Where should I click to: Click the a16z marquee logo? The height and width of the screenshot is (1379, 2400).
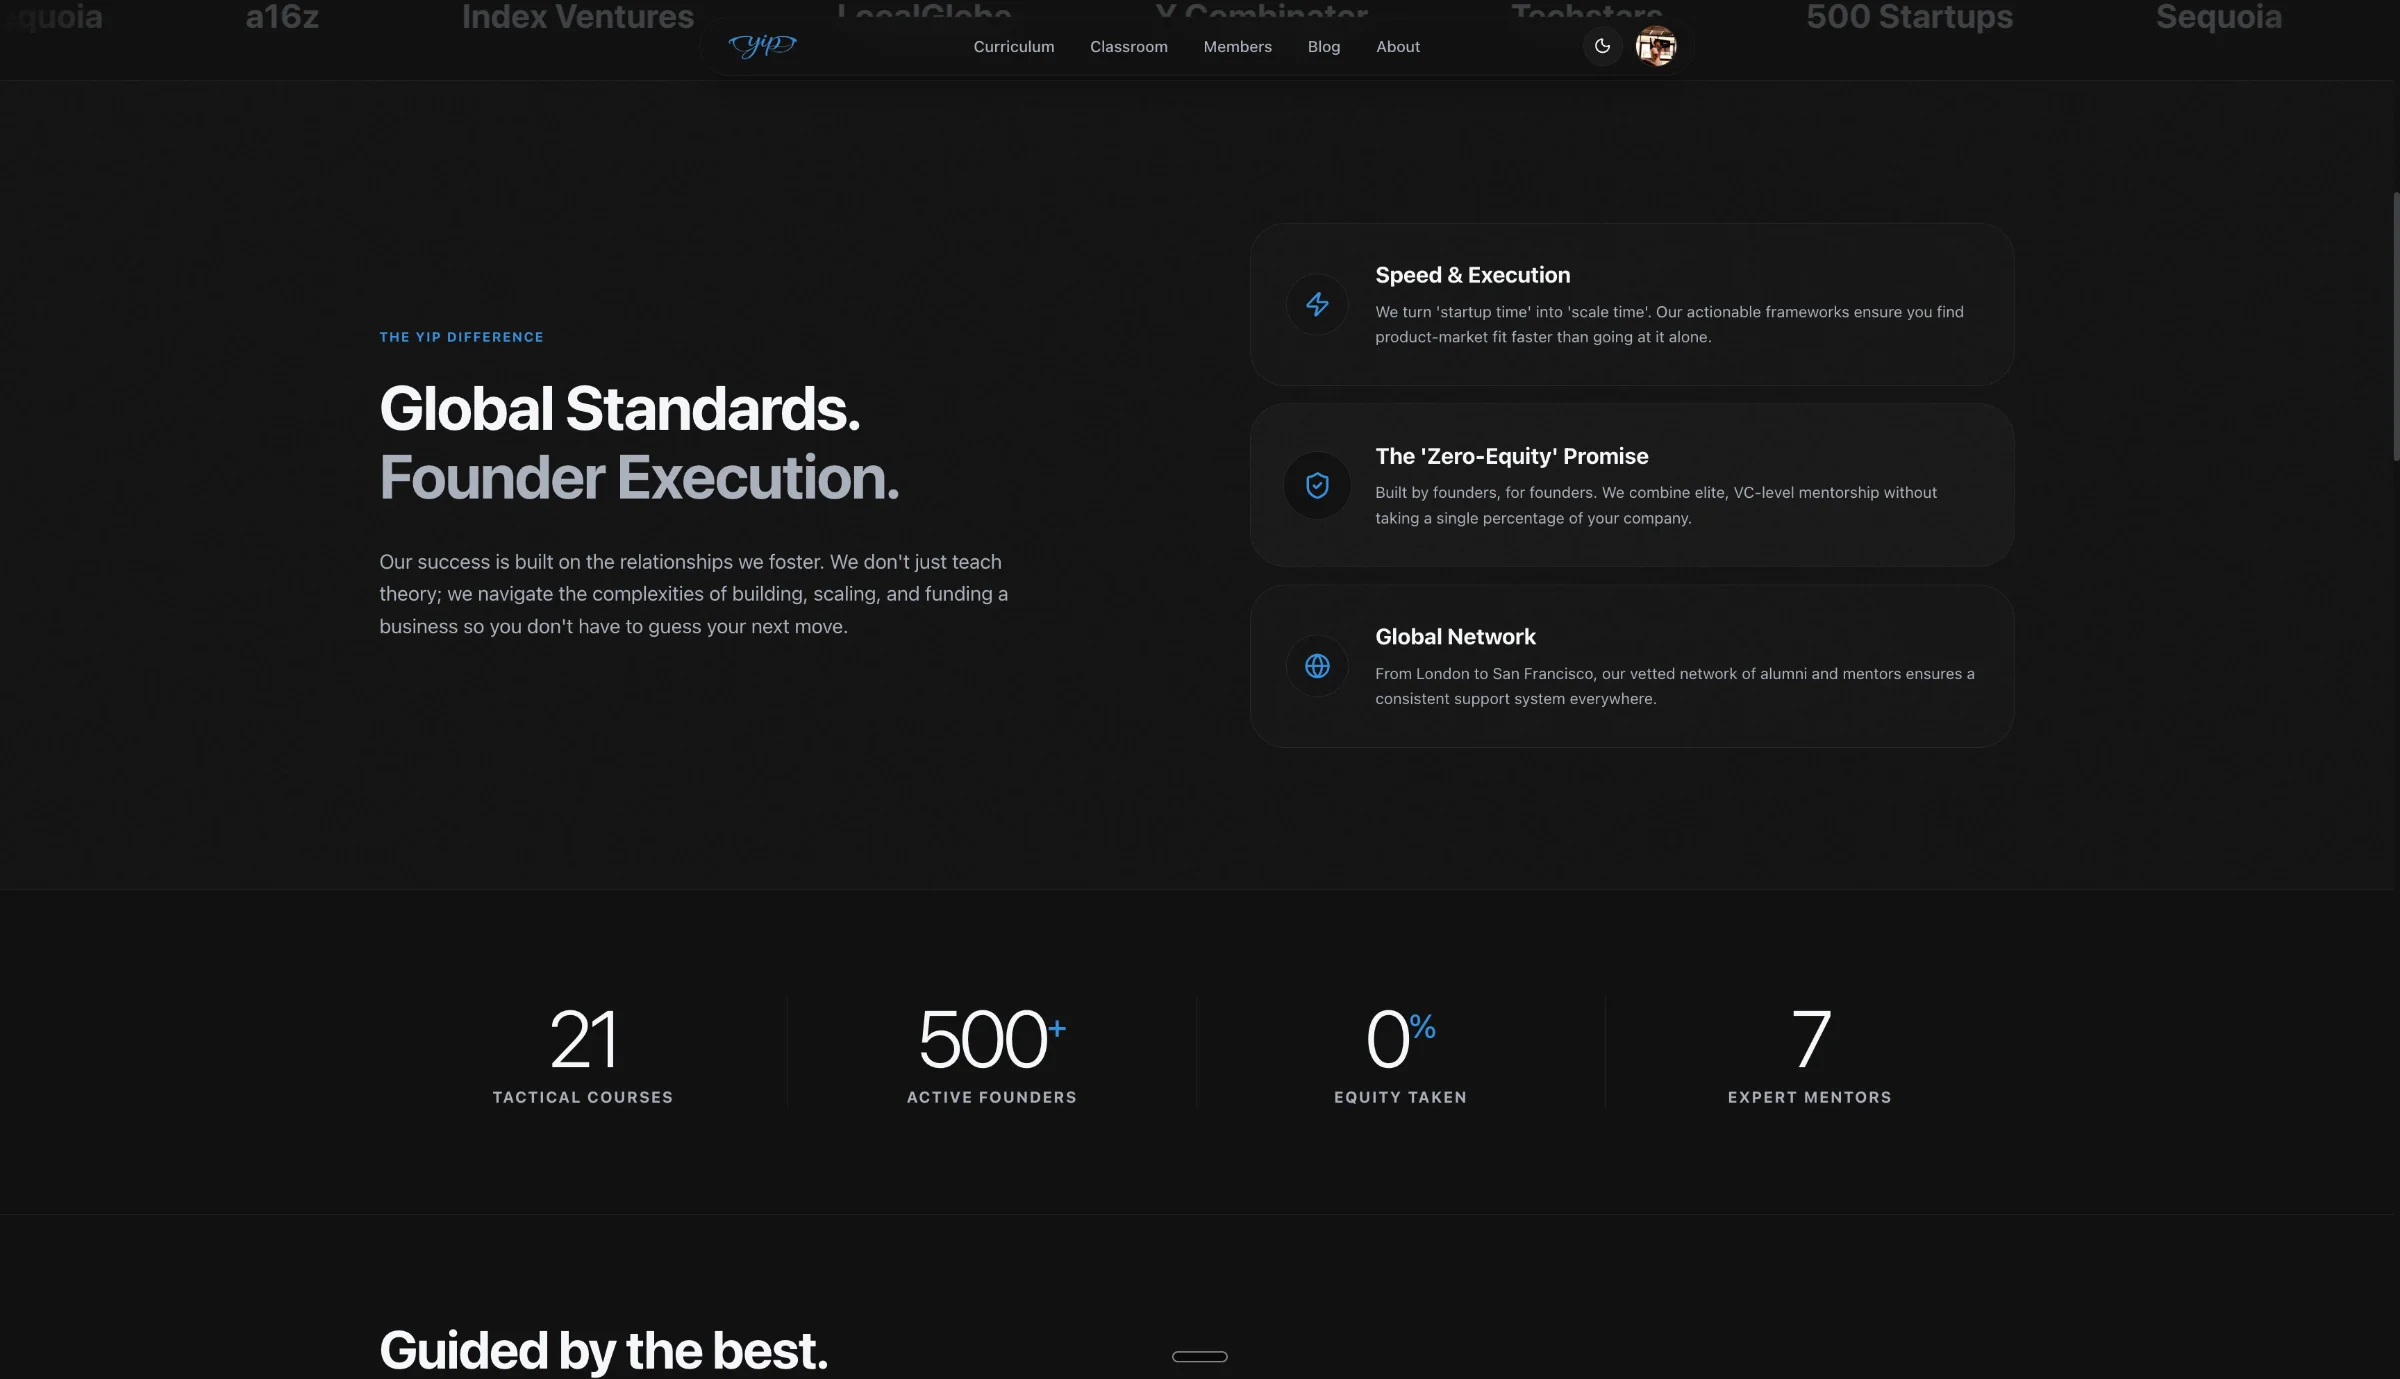point(282,17)
